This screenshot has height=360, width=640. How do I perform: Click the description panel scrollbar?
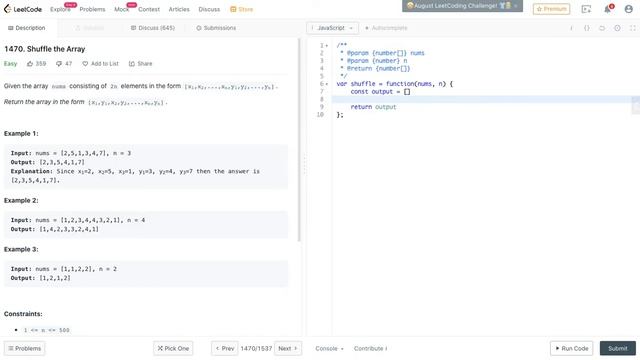click(299, 140)
